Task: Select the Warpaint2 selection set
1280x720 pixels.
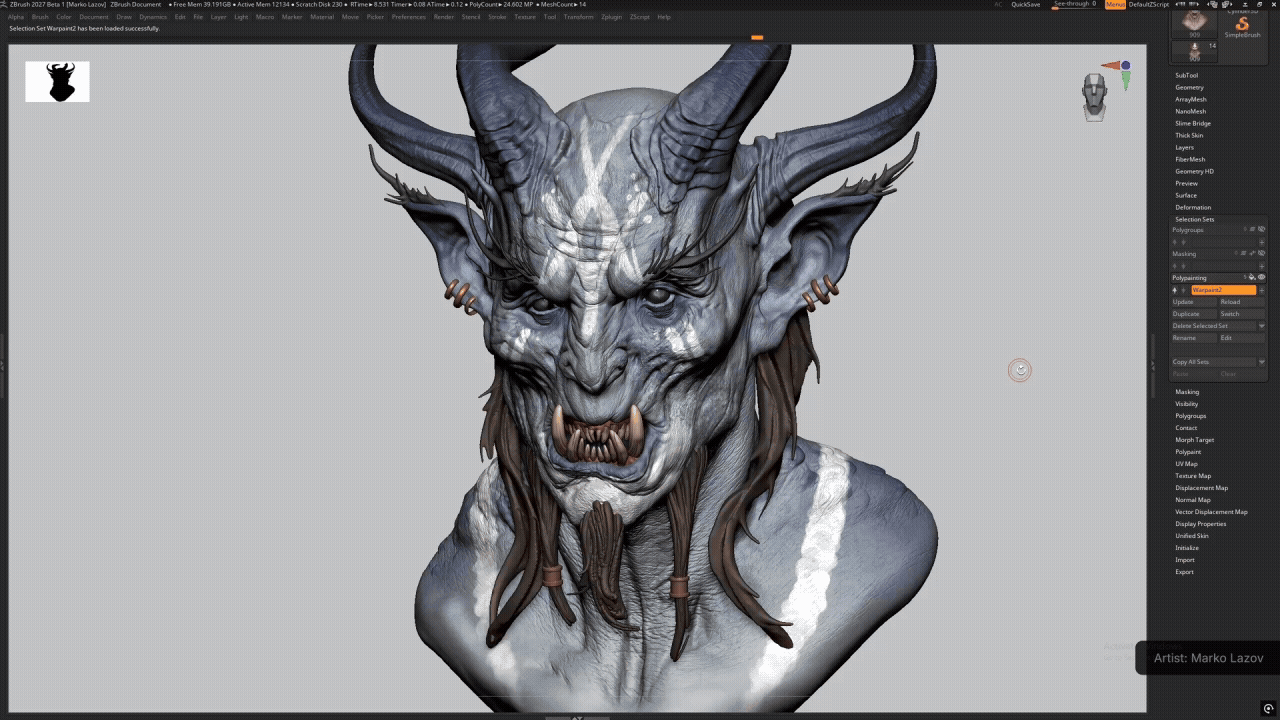Action: click(x=1223, y=290)
